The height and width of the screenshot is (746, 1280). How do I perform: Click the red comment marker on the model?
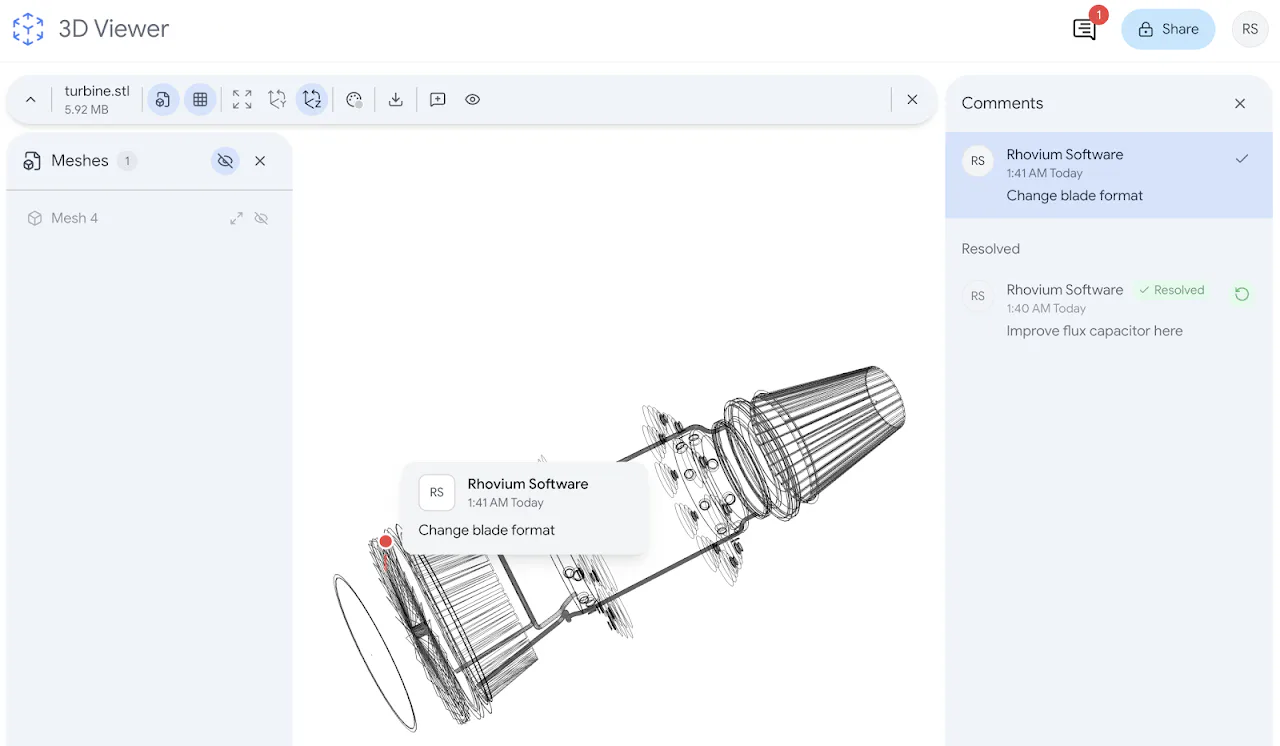386,542
